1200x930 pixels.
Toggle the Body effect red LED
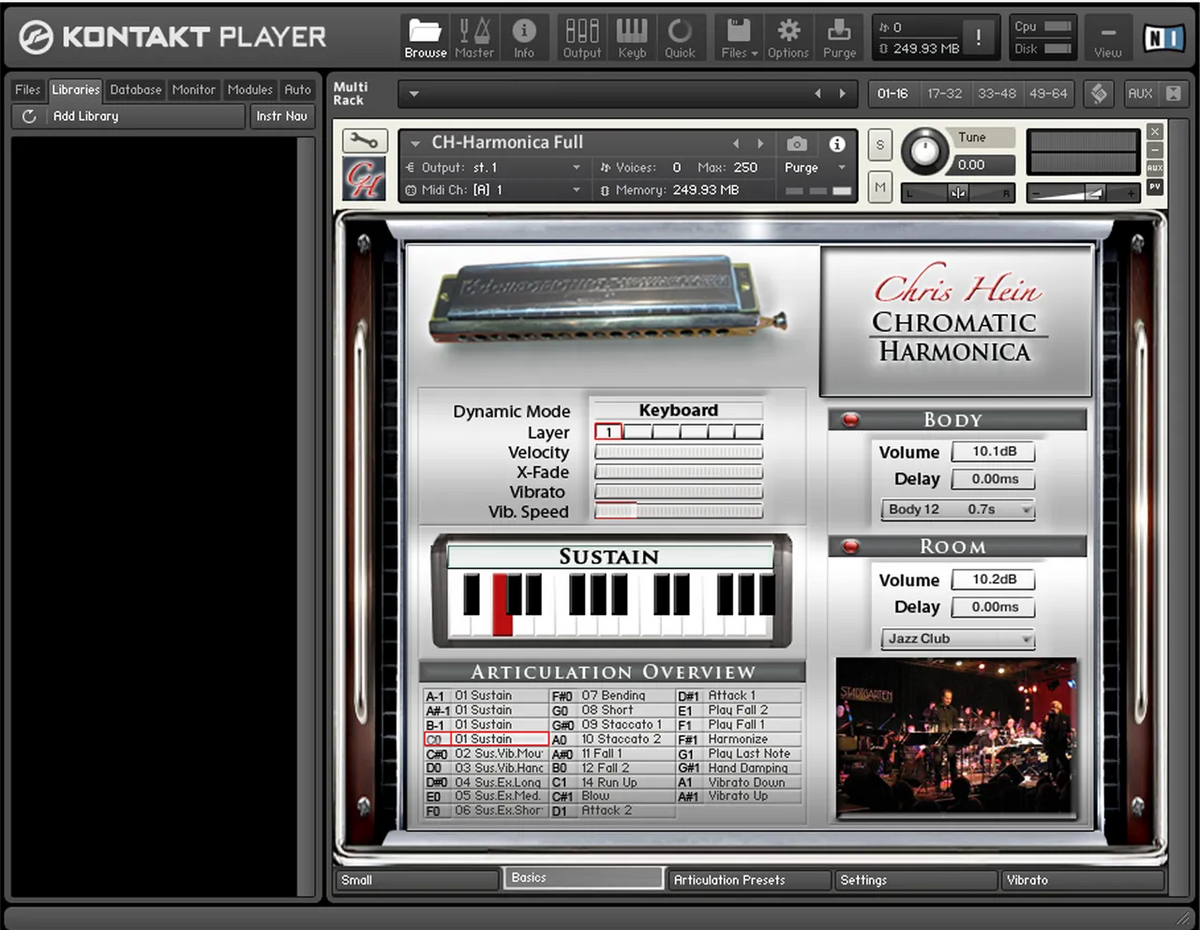tap(850, 420)
